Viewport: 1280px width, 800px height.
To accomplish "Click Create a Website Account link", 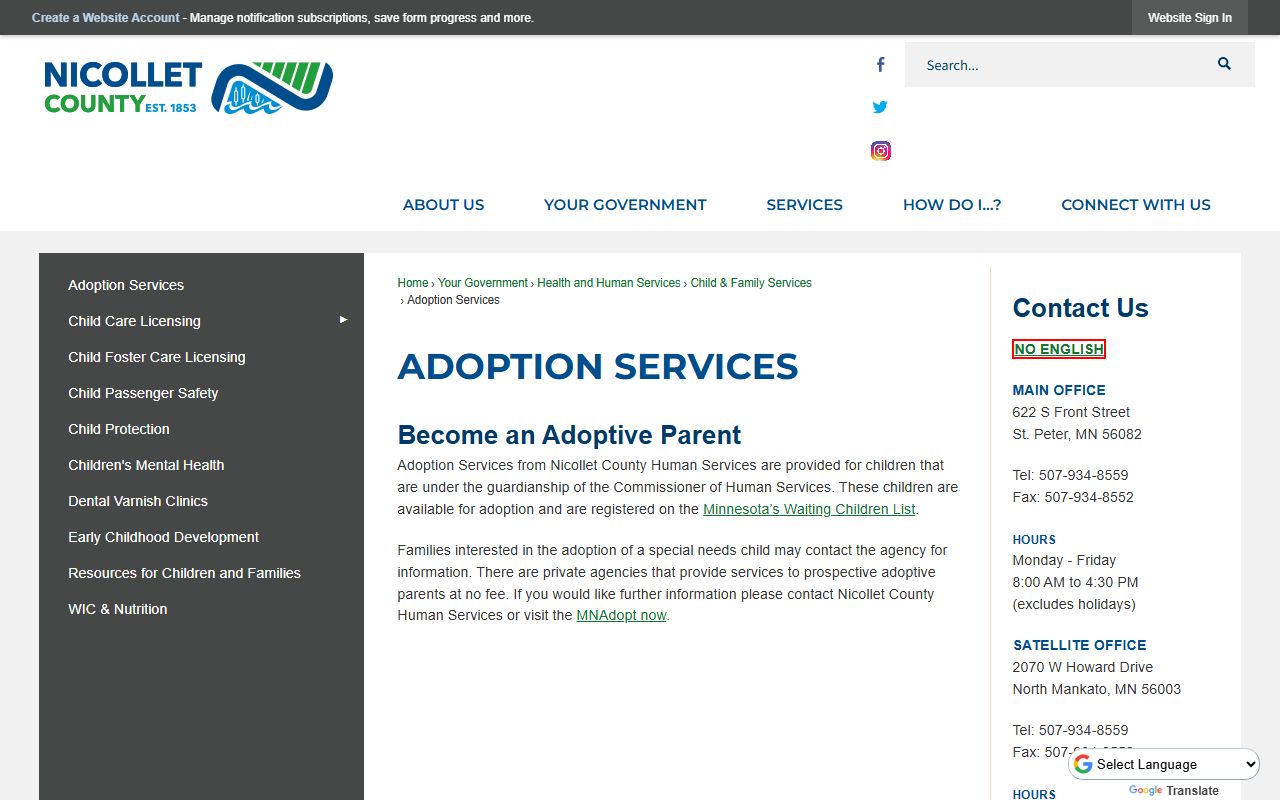I will click(x=106, y=18).
